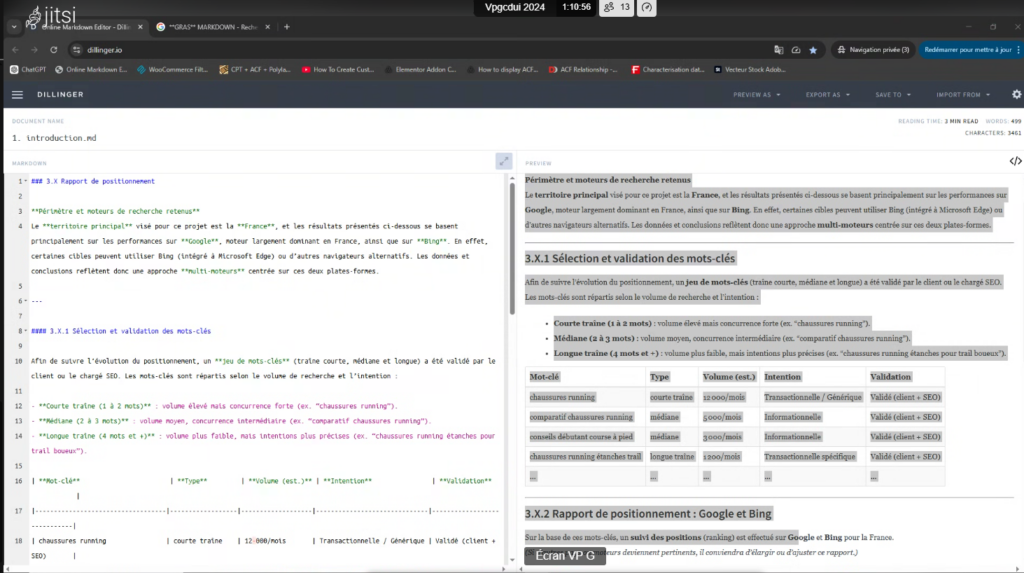
Task: Collapse the heading fold on line 1
Action: click(25, 181)
